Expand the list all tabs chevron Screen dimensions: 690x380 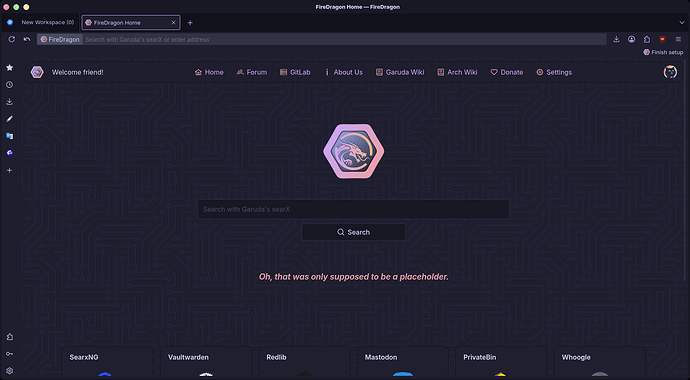pos(682,22)
